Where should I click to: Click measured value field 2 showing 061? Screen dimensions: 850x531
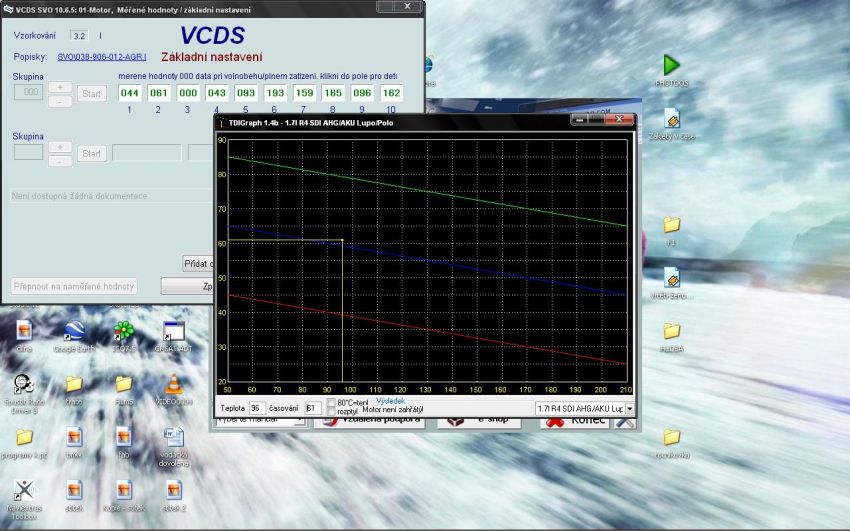click(158, 93)
